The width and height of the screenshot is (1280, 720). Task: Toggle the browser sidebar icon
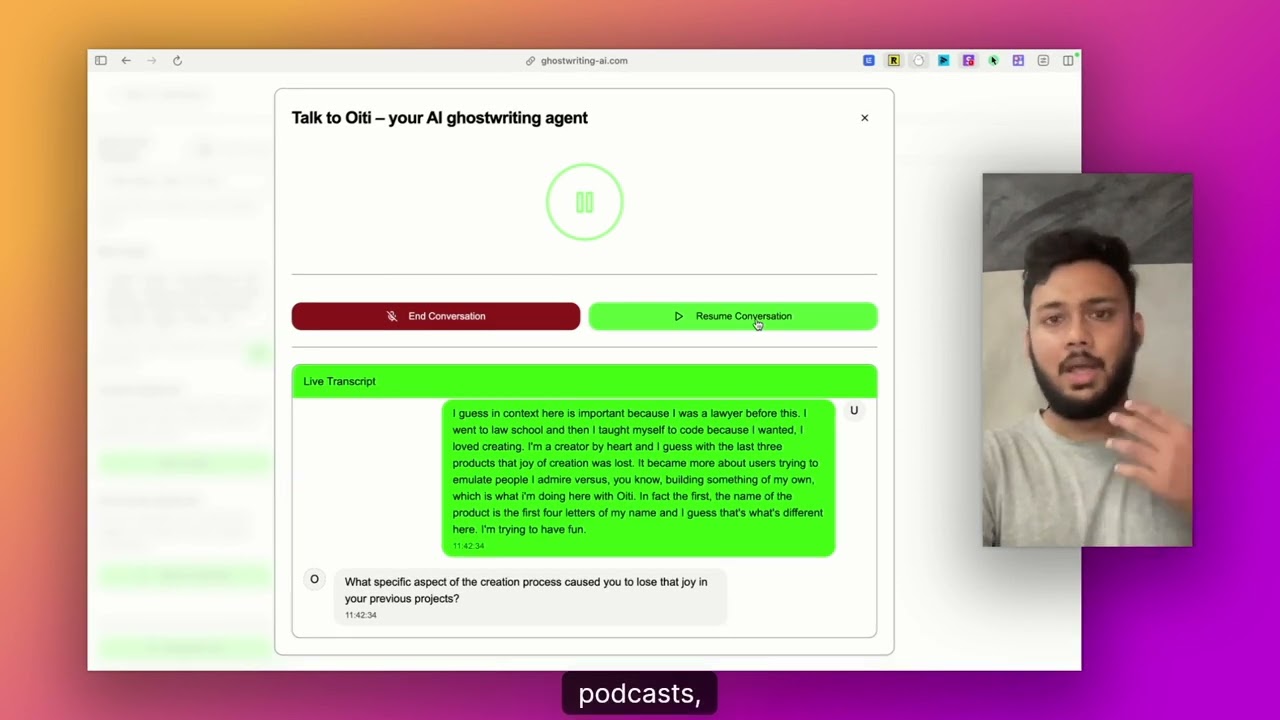(101, 61)
